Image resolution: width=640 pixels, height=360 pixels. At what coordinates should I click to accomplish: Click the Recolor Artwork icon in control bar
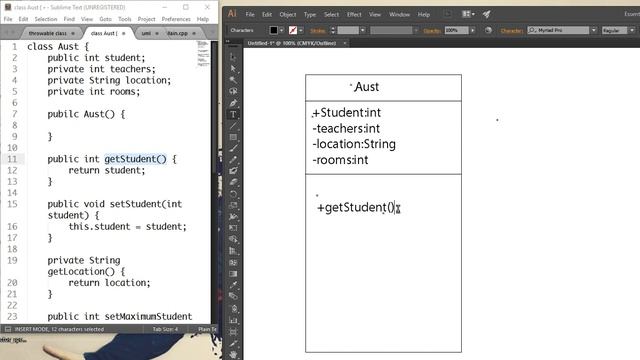tap(488, 30)
